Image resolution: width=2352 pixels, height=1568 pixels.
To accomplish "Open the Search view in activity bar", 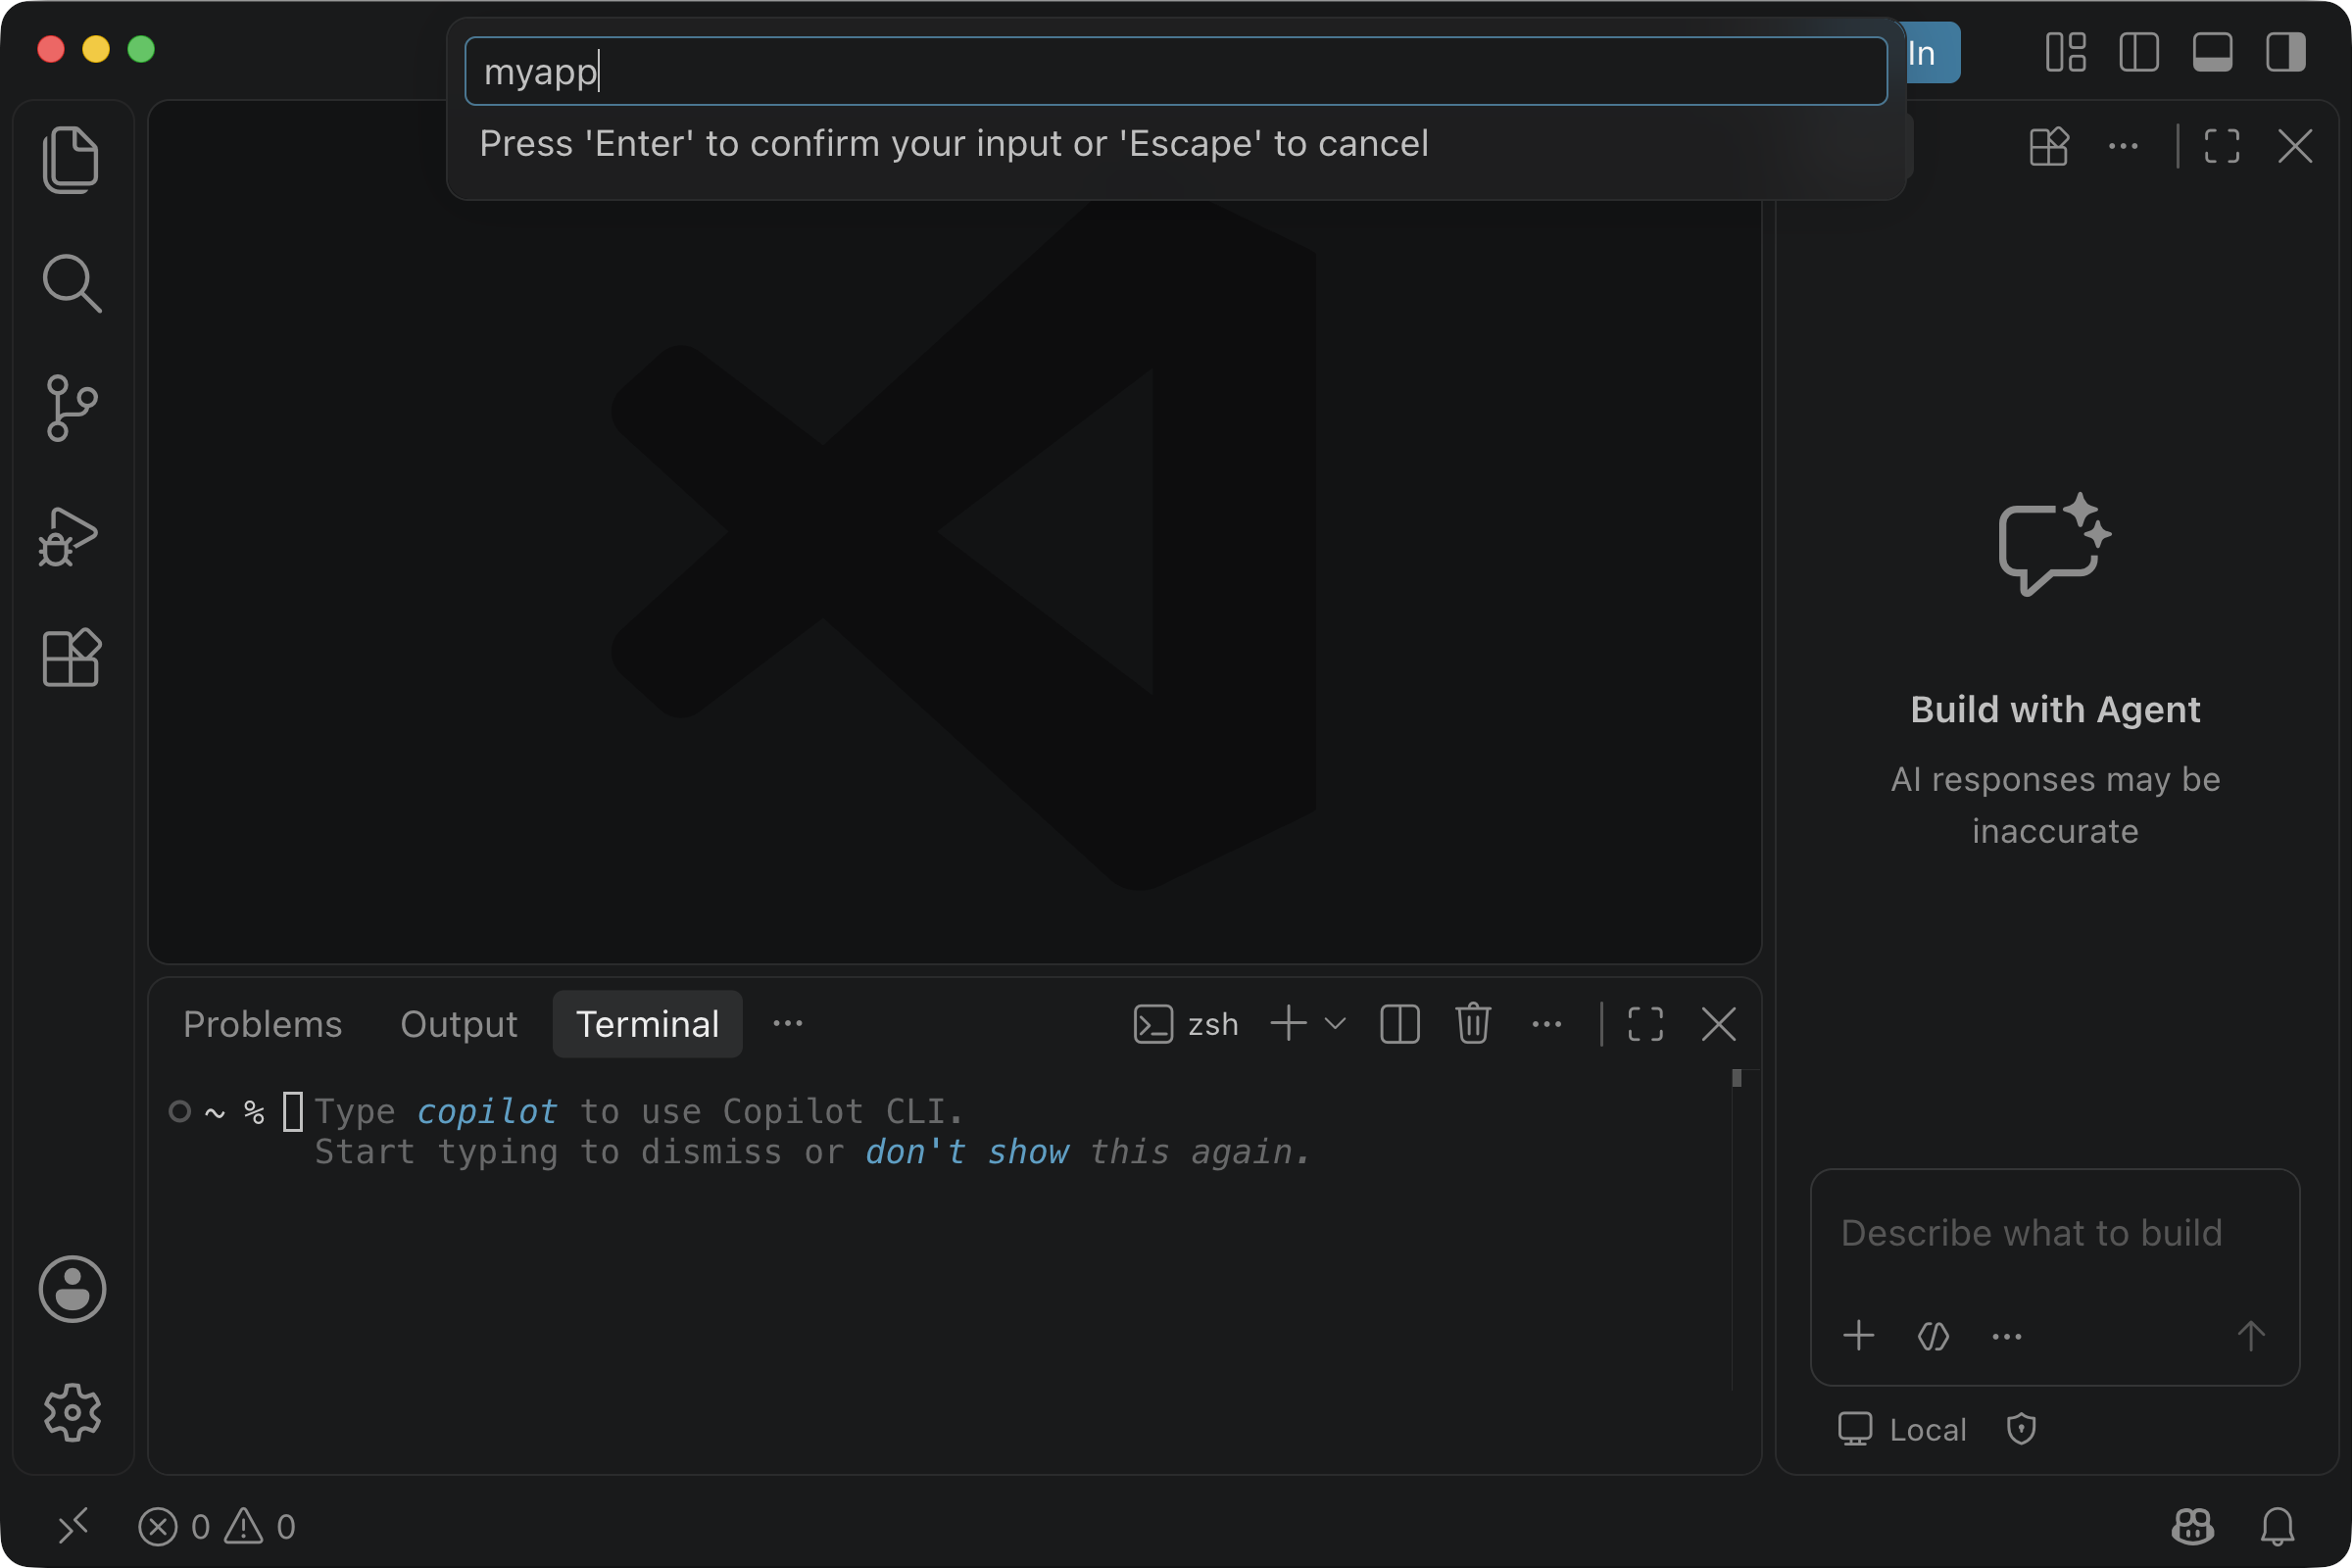I will [72, 284].
